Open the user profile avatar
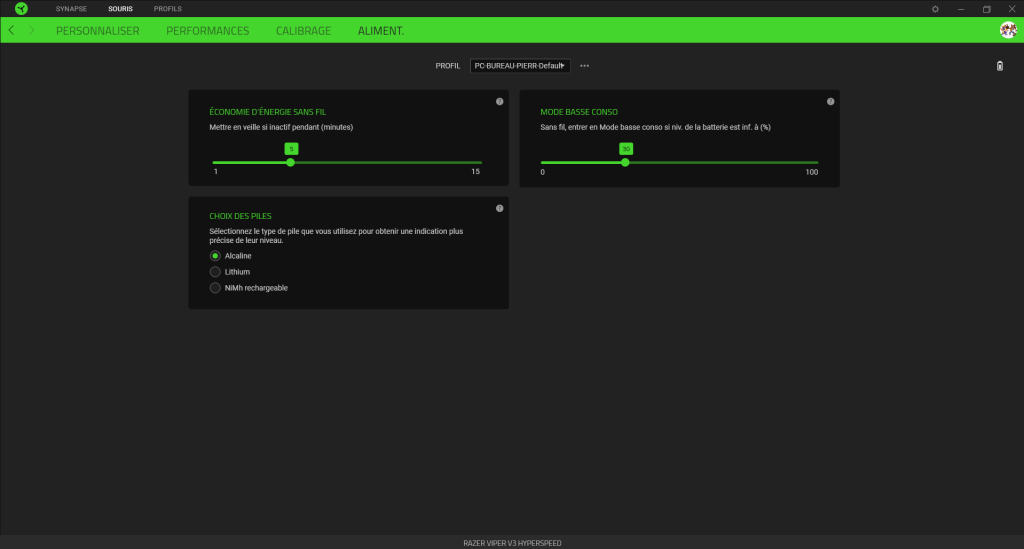Viewport: 1024px width, 549px height. pos(1008,30)
